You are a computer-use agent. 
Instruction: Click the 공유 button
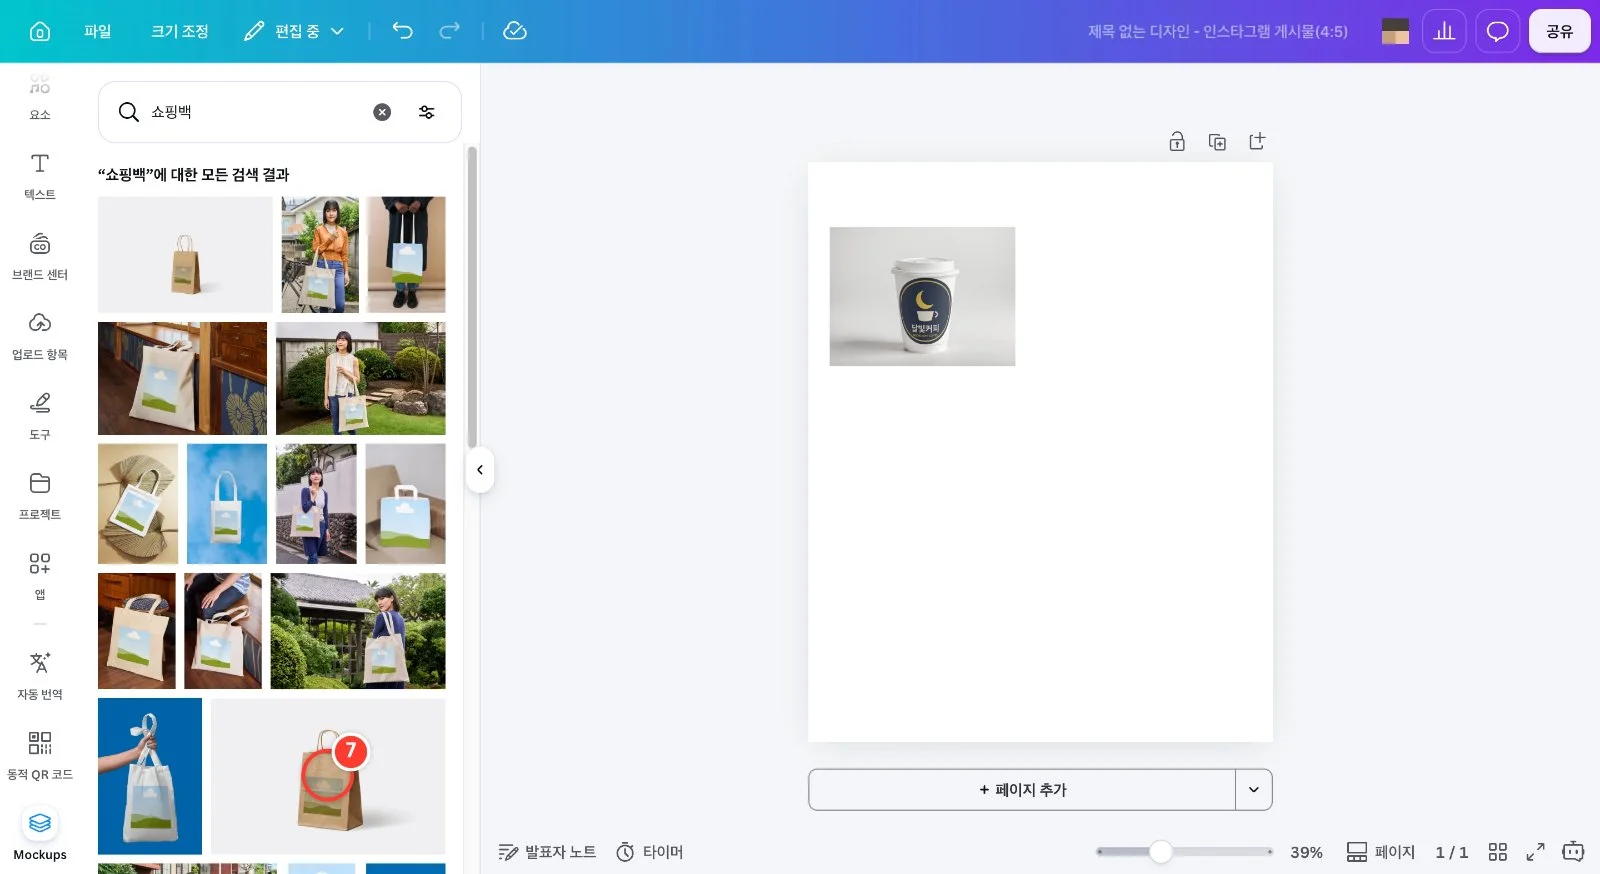pyautogui.click(x=1559, y=31)
